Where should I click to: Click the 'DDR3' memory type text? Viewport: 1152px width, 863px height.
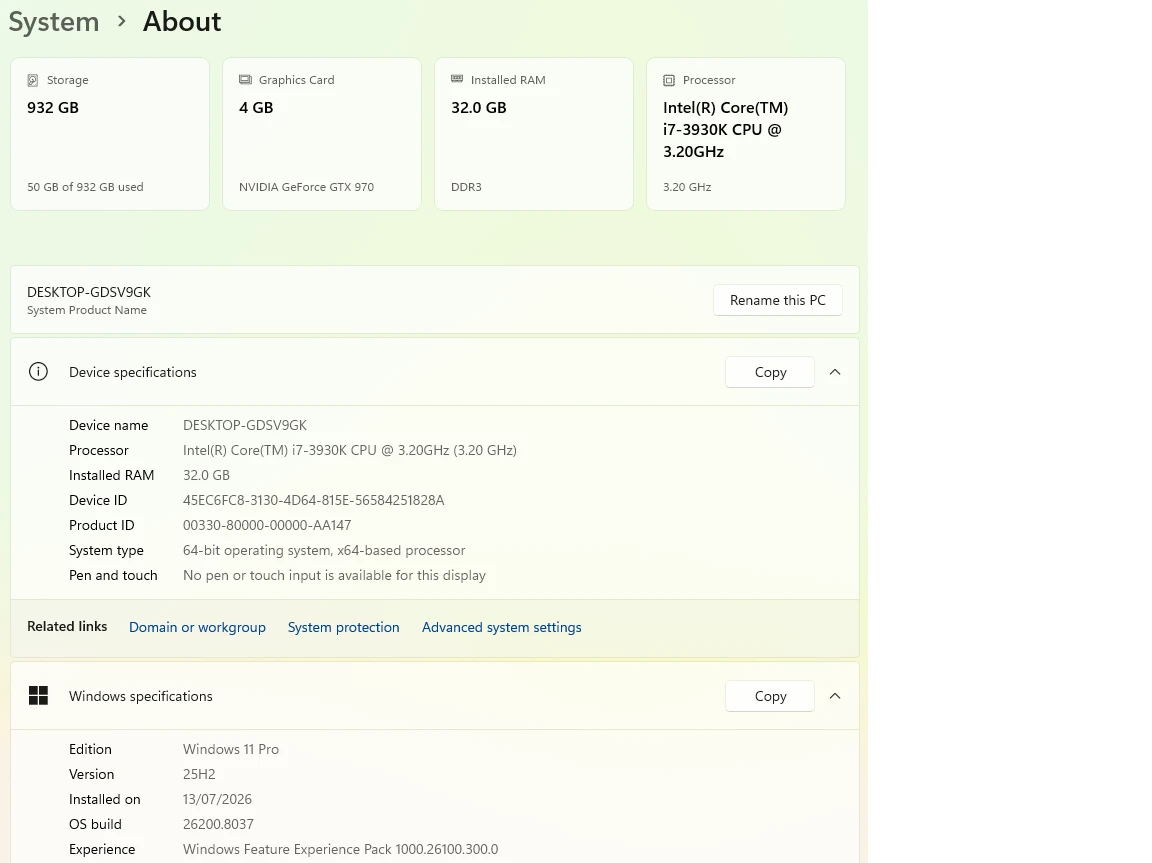pyautogui.click(x=467, y=187)
